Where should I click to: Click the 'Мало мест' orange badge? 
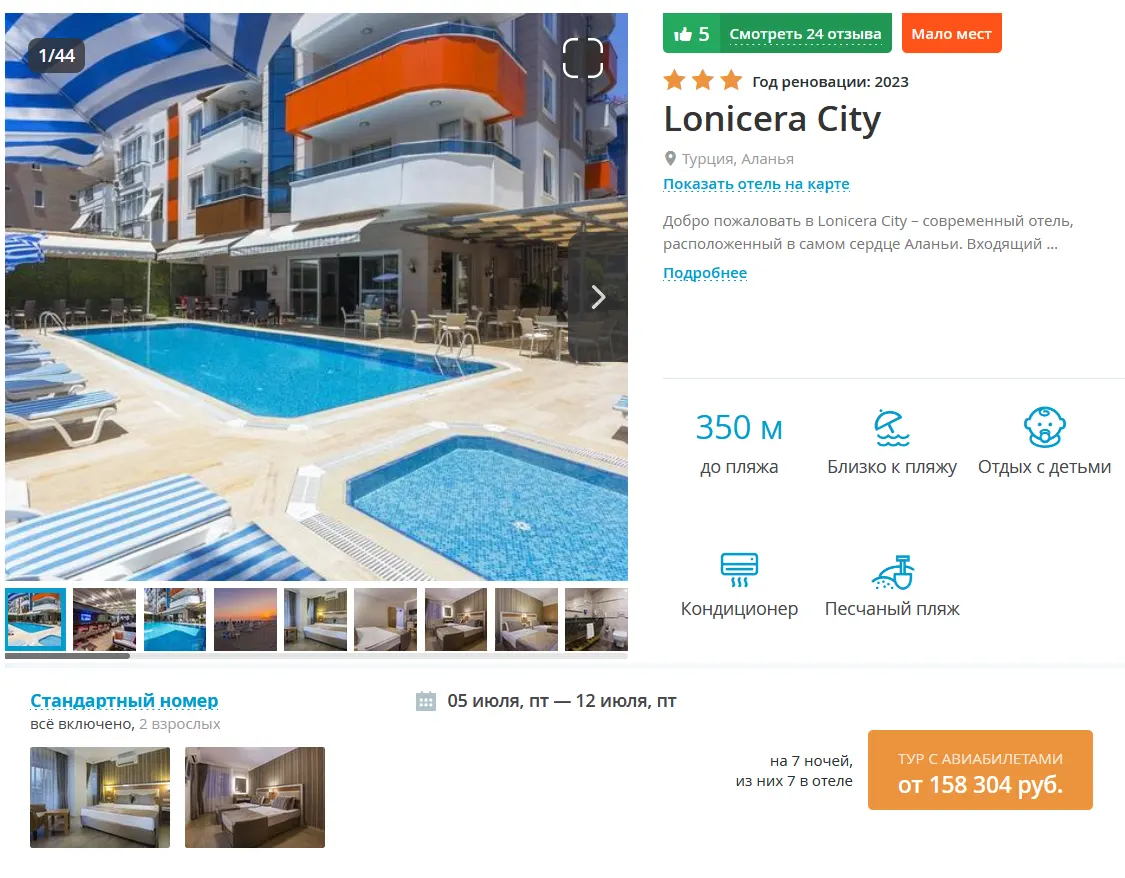951,34
